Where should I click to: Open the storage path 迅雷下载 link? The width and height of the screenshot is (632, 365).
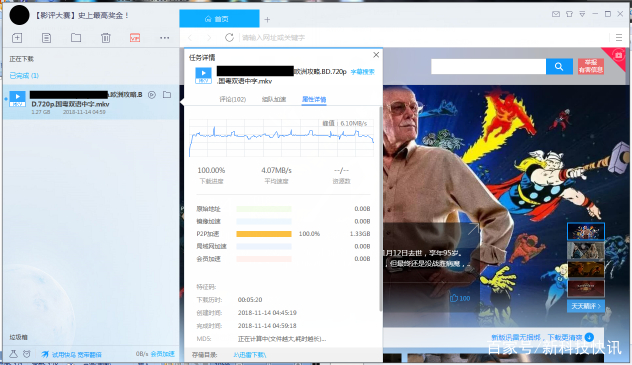coord(250,355)
